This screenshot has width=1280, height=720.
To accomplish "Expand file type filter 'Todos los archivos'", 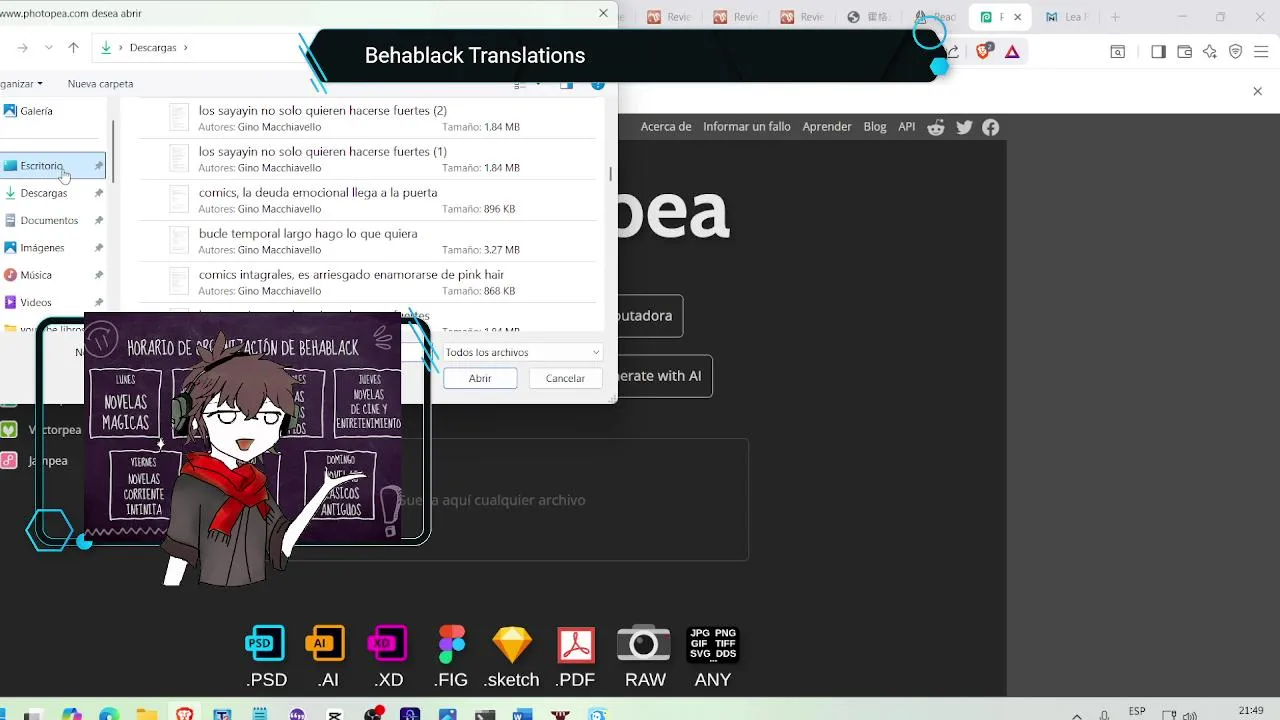I will tap(522, 352).
